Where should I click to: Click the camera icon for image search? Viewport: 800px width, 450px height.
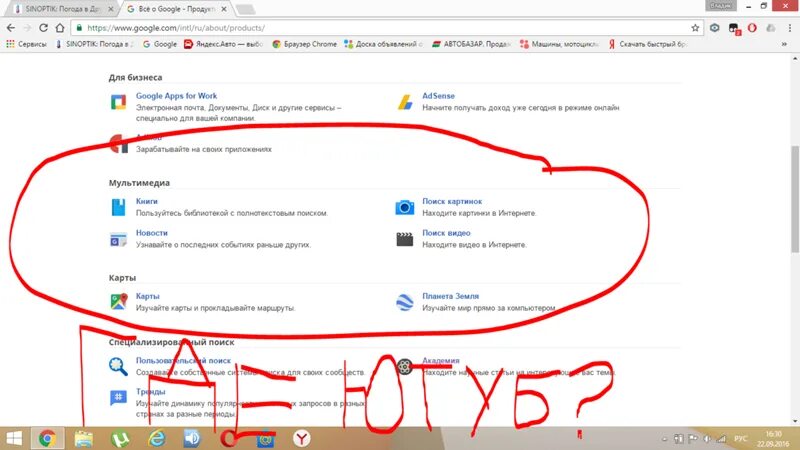pos(405,207)
